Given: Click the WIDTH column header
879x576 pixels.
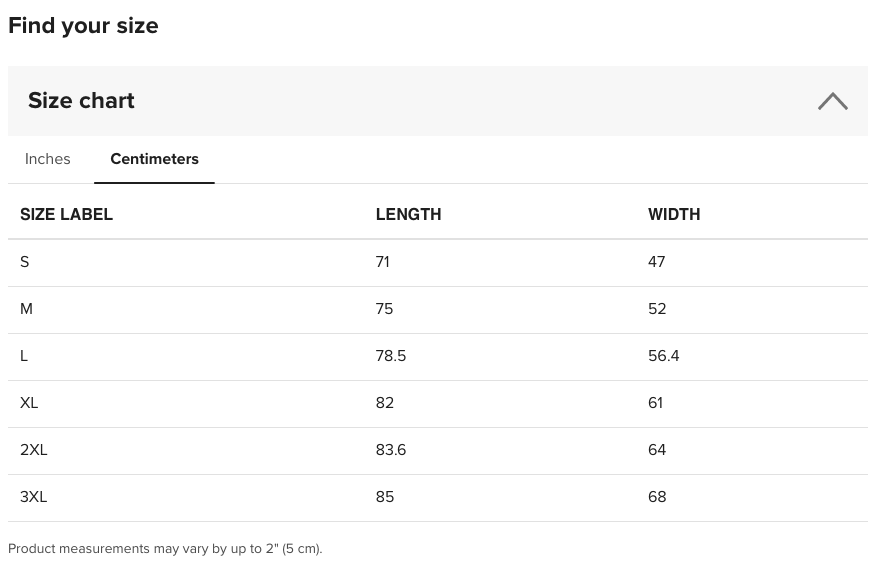Looking at the screenshot, I should [x=674, y=215].
